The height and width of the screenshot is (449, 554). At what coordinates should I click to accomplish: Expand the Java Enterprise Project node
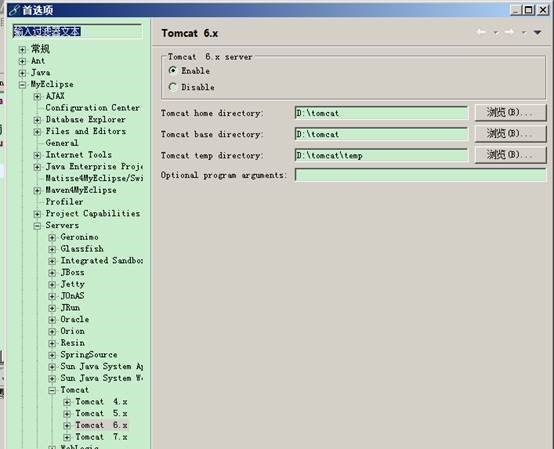(x=37, y=167)
